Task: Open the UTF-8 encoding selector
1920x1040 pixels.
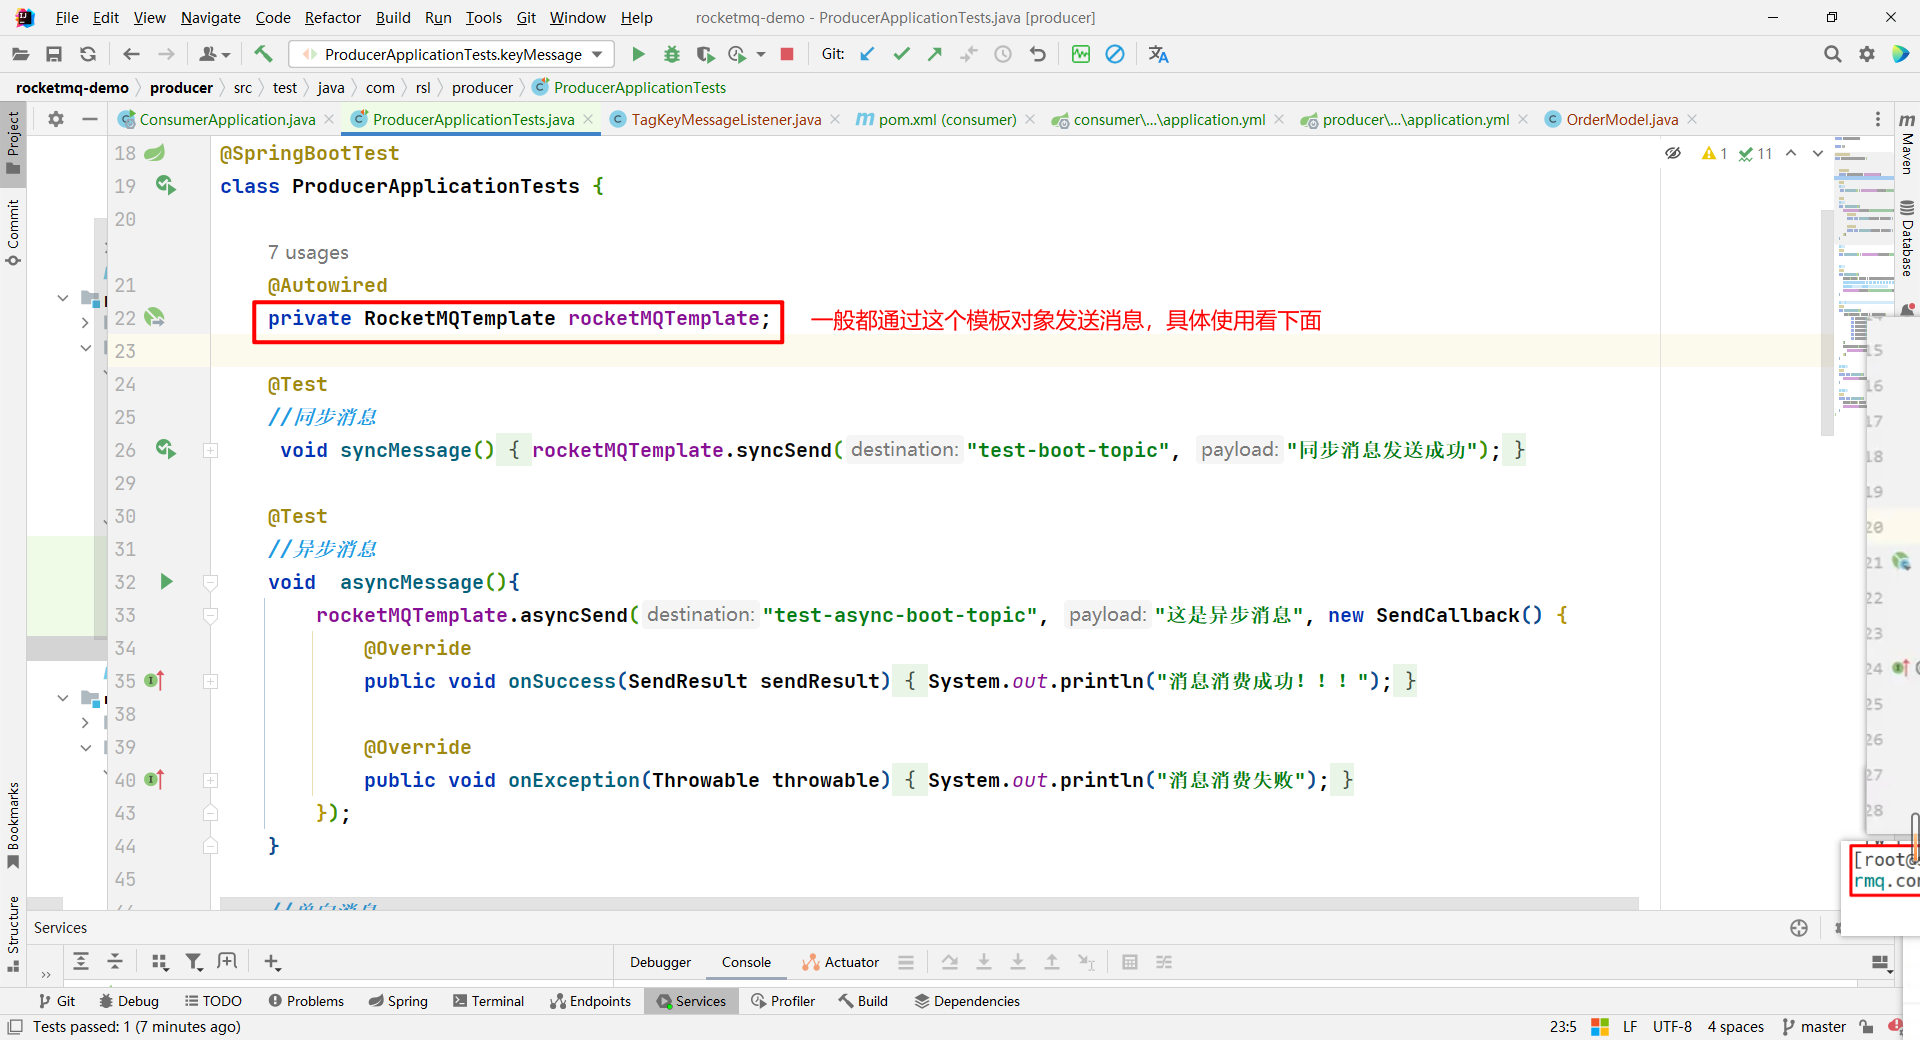Action: pos(1672,1027)
